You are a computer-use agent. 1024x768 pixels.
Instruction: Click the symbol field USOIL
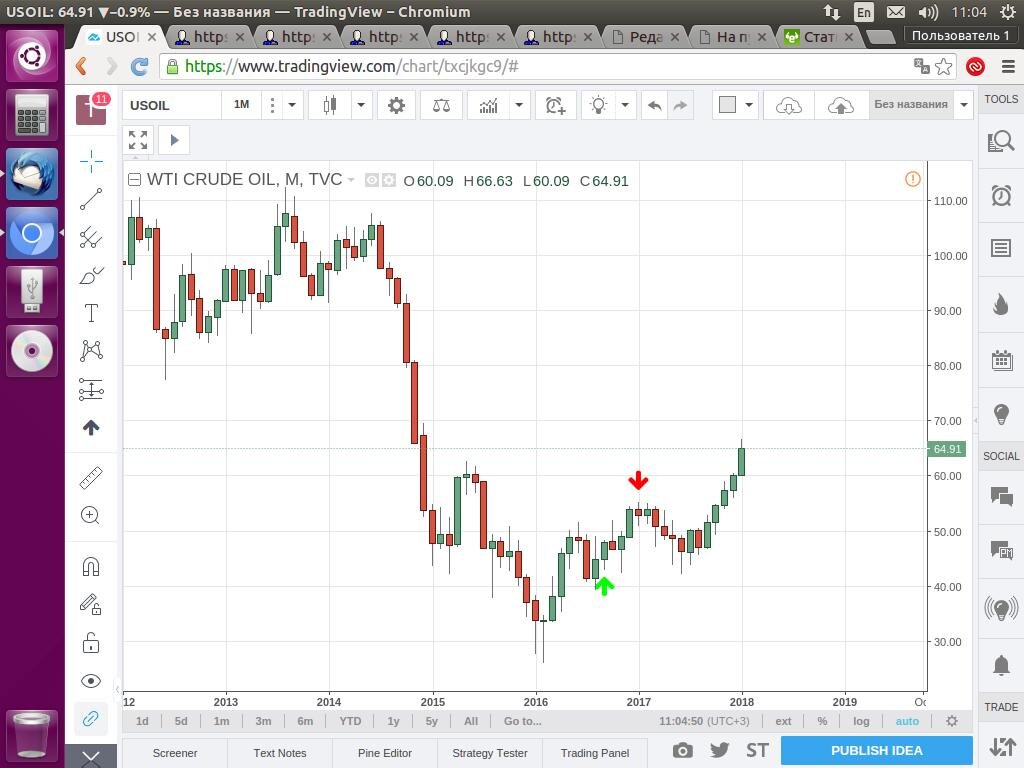(172, 105)
